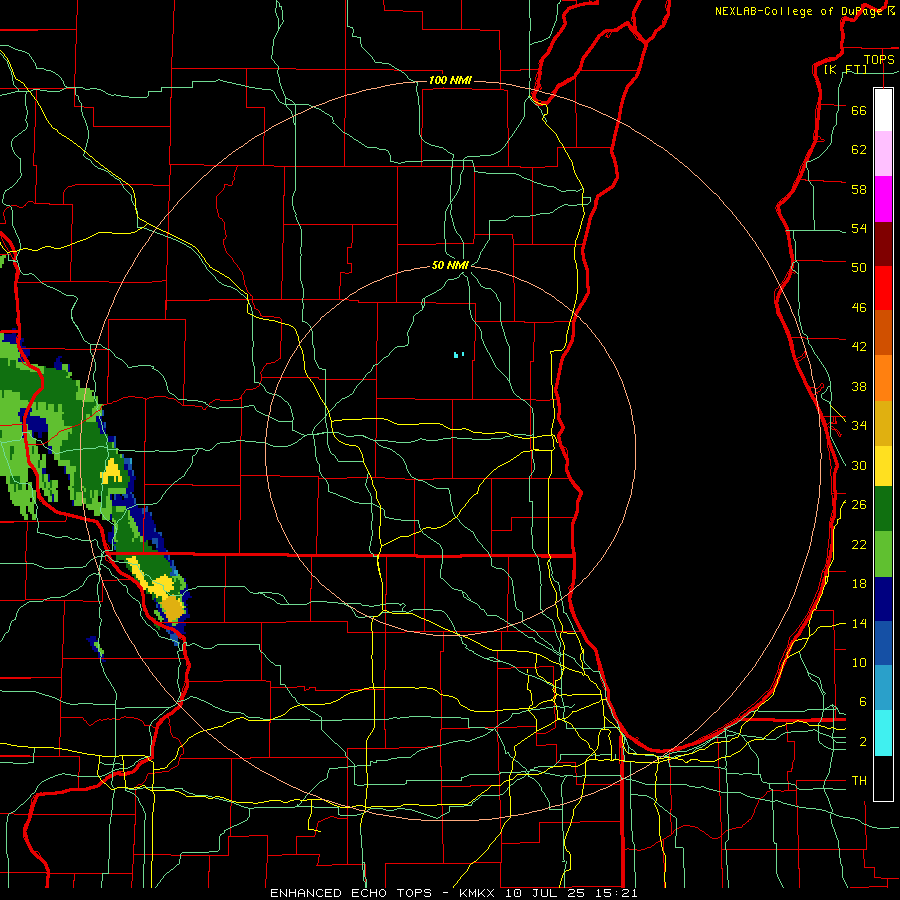900x900 pixels.
Task: Click the "K FT" units label
Action: (845, 69)
